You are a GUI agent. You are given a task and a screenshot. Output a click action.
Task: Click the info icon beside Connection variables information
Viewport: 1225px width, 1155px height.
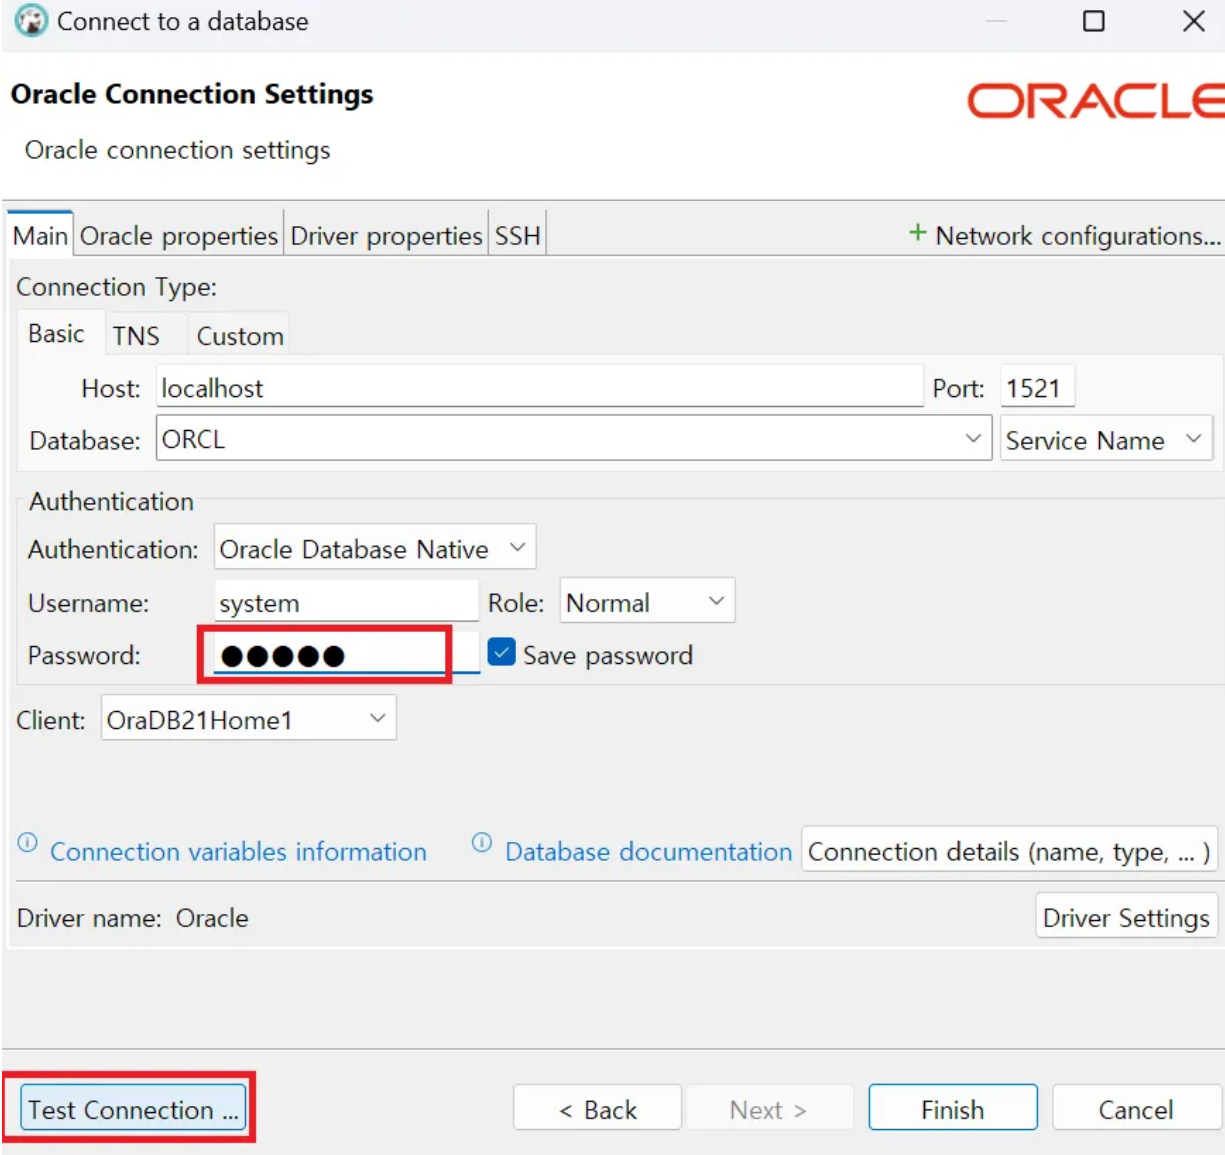28,843
